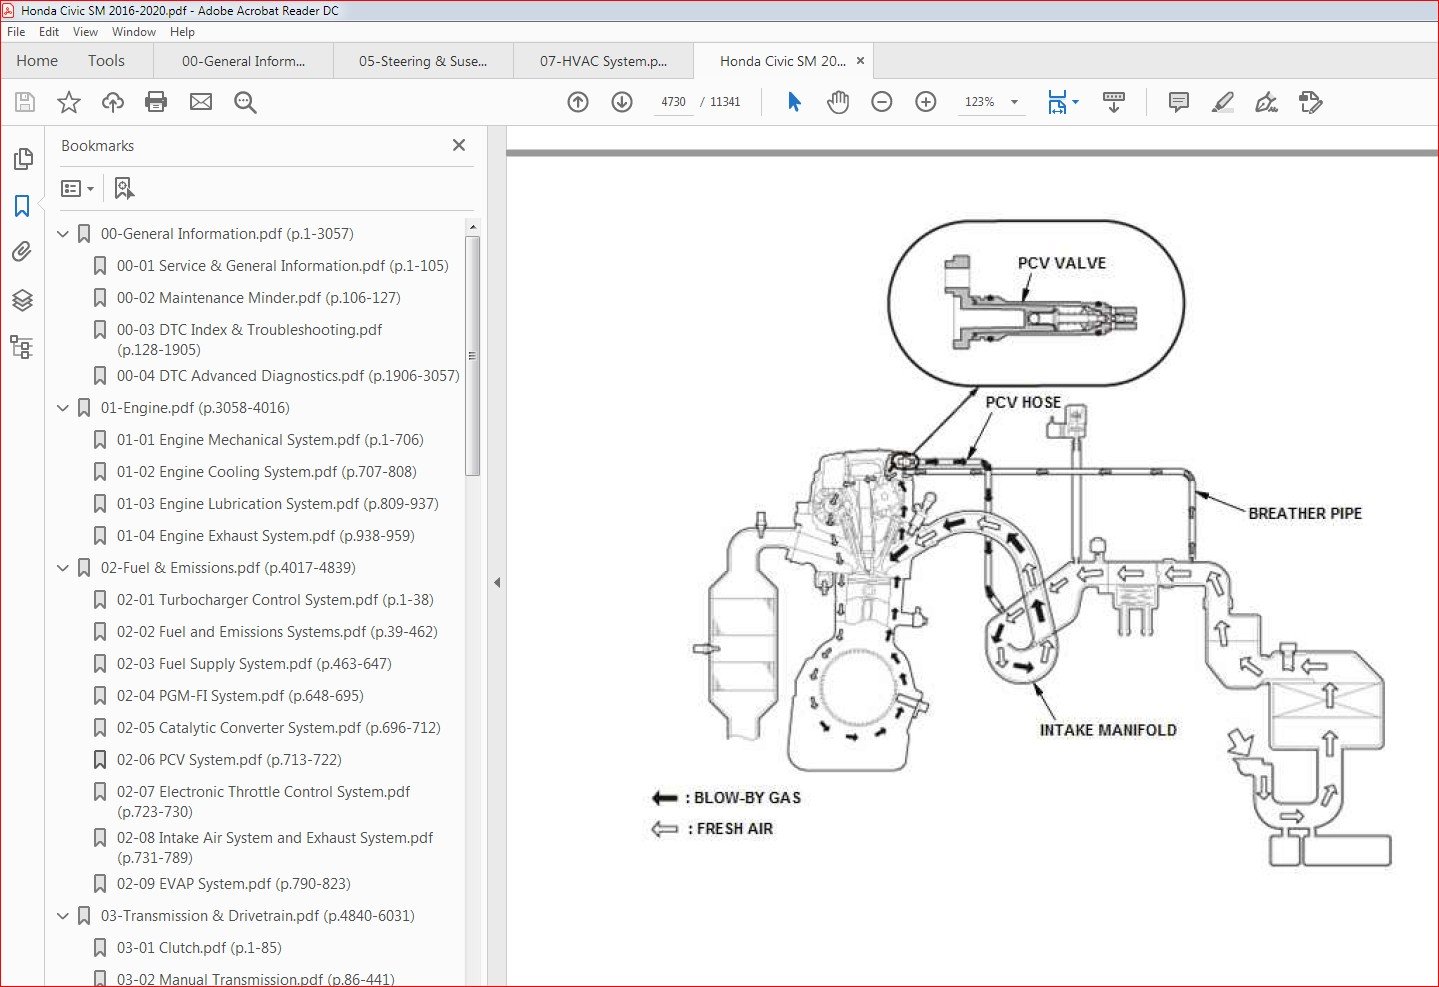Send file by email envelope icon
The height and width of the screenshot is (987, 1439).
[x=201, y=102]
